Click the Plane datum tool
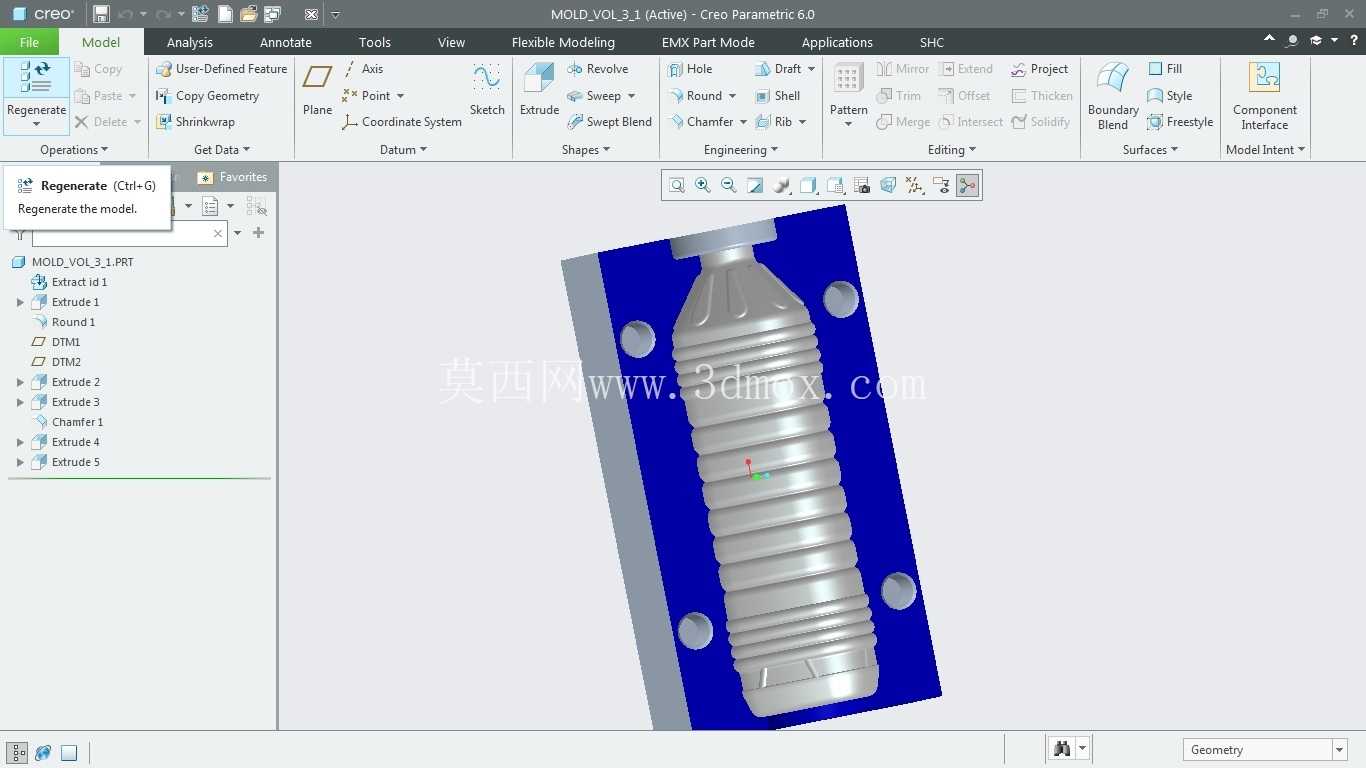This screenshot has height=768, width=1366. [x=317, y=90]
